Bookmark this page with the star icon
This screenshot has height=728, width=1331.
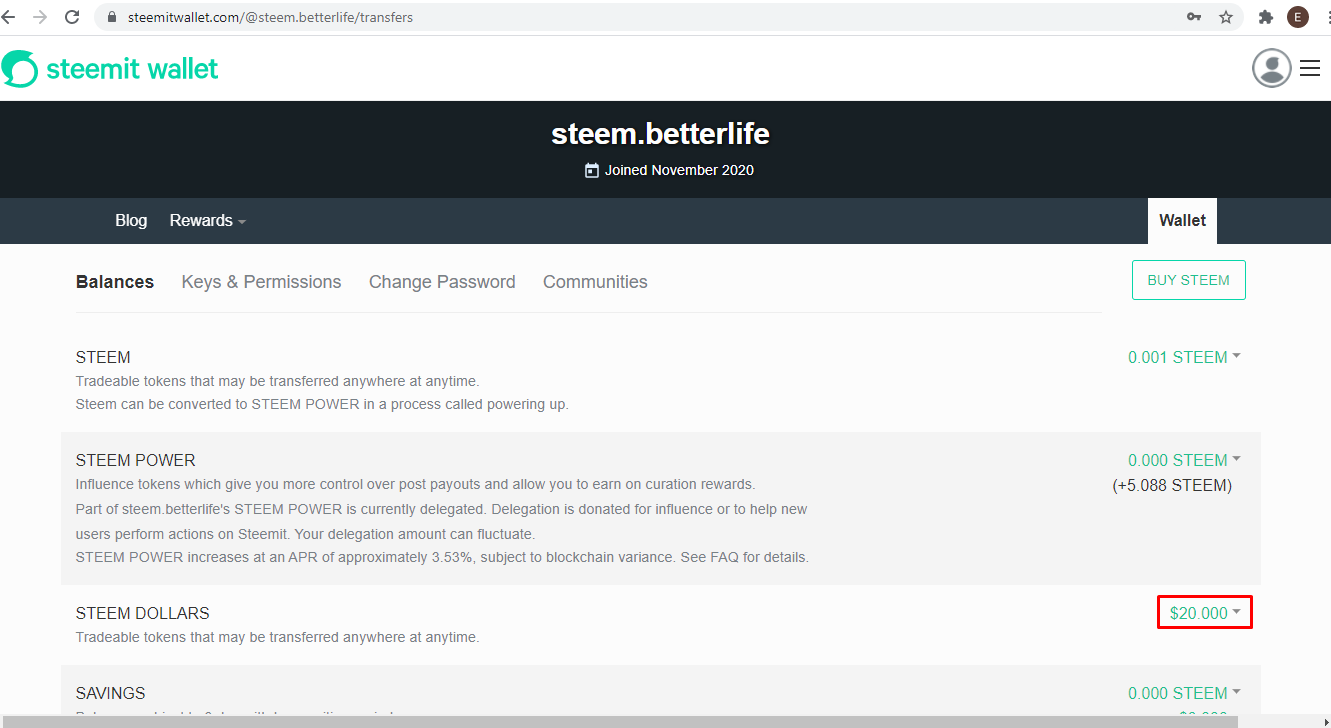coord(1225,17)
